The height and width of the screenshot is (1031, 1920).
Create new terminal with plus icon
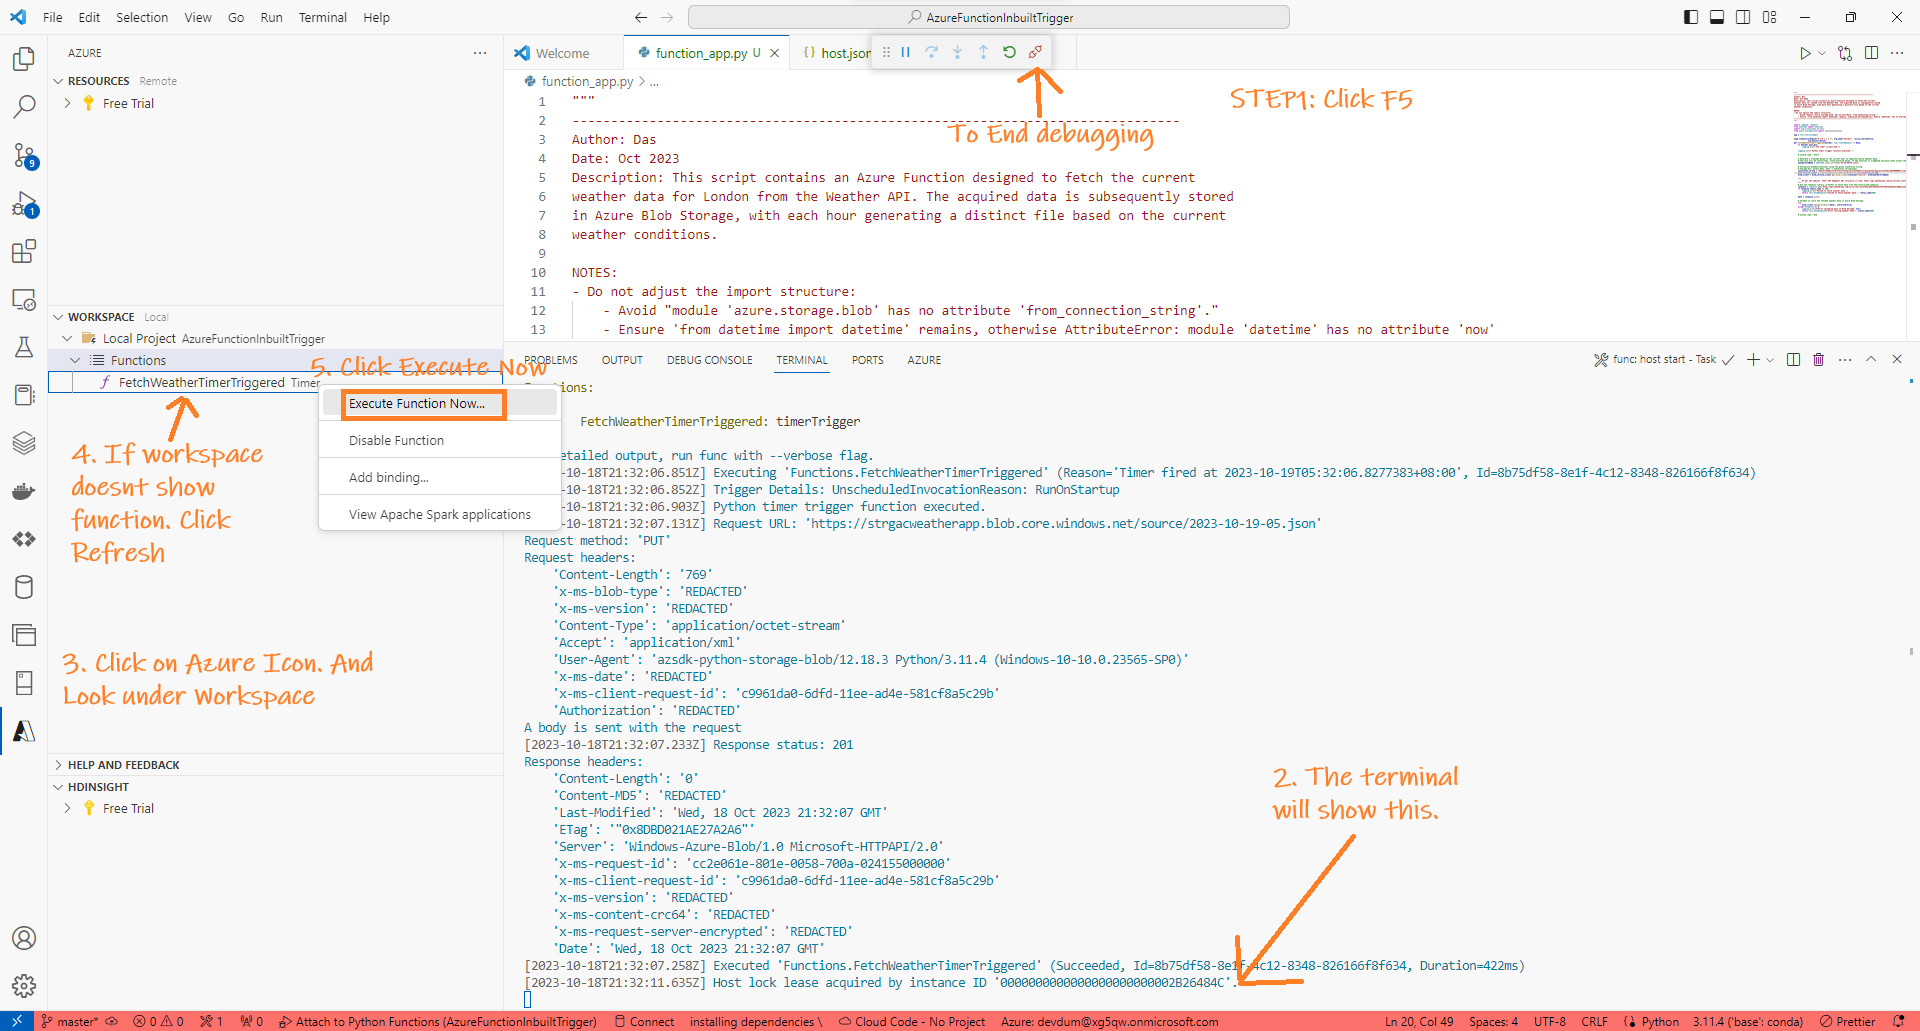(x=1753, y=359)
